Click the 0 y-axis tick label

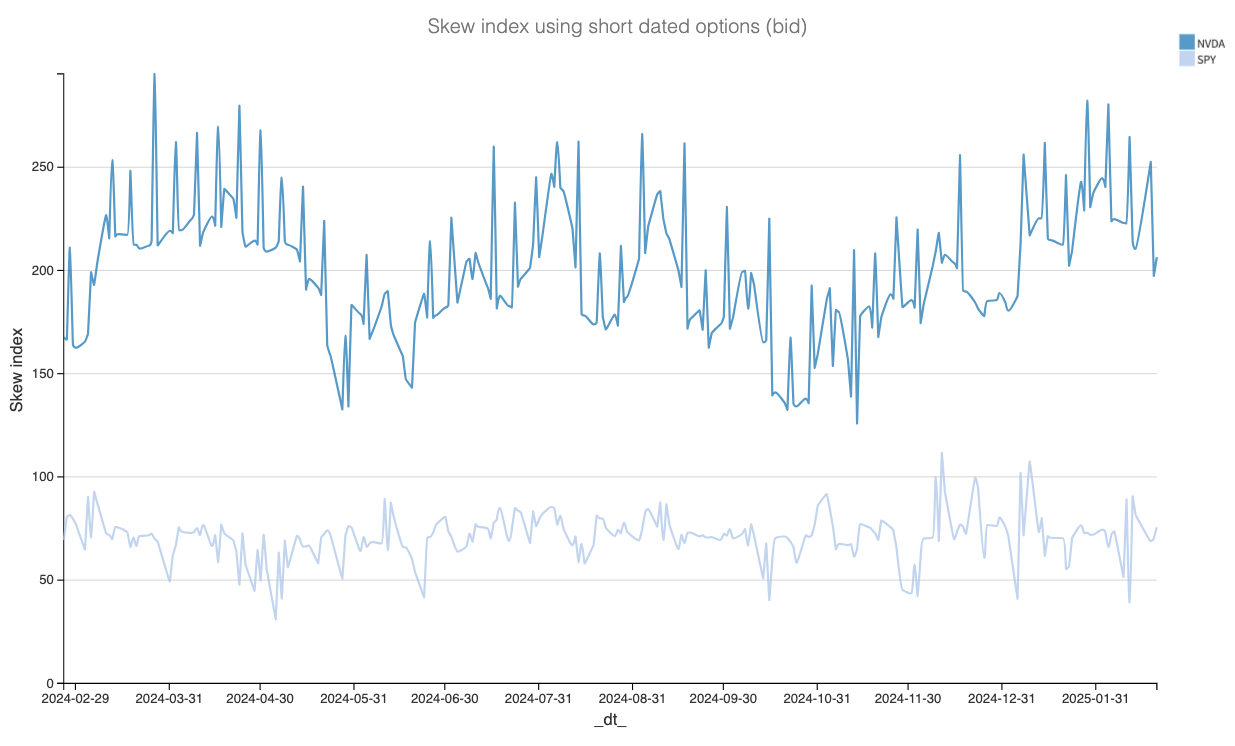pyautogui.click(x=50, y=683)
